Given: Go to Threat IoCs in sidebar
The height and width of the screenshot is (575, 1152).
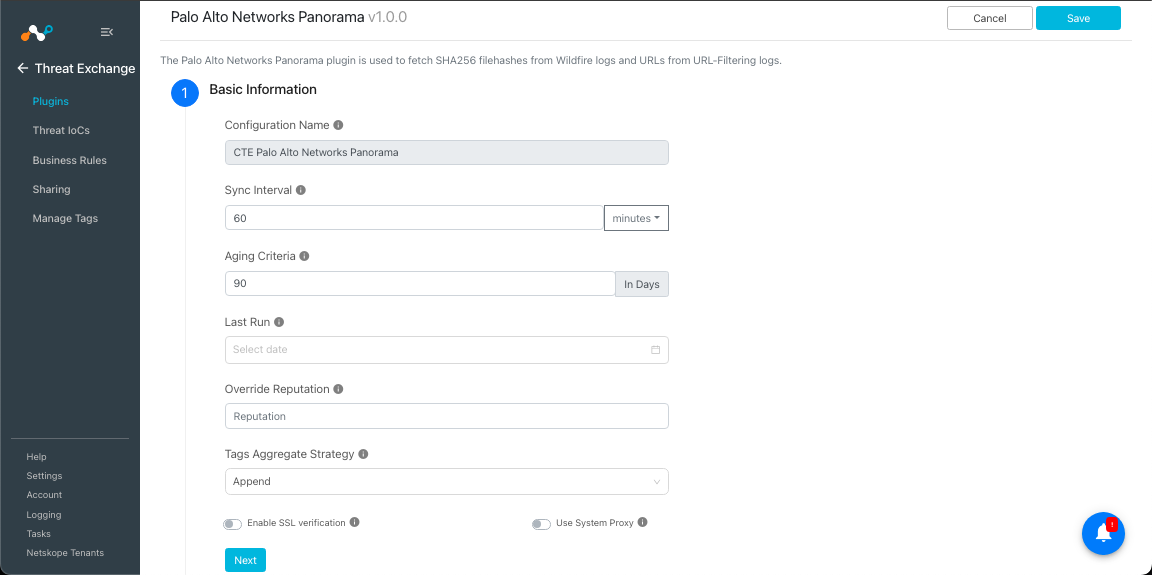Looking at the screenshot, I should [61, 130].
